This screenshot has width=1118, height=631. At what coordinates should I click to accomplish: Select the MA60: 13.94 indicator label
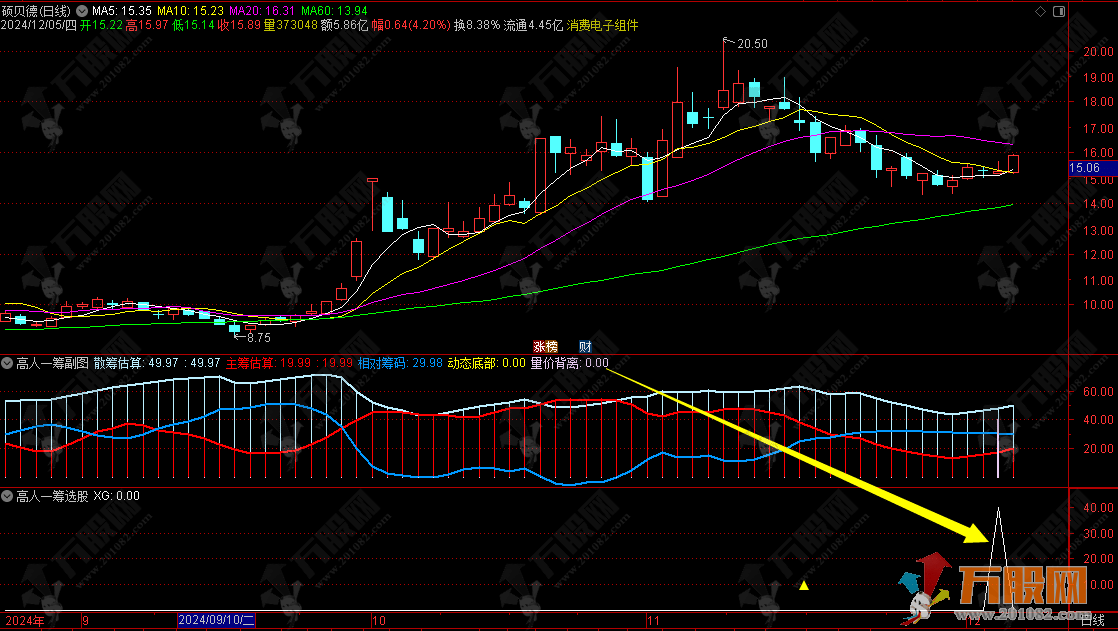point(334,11)
